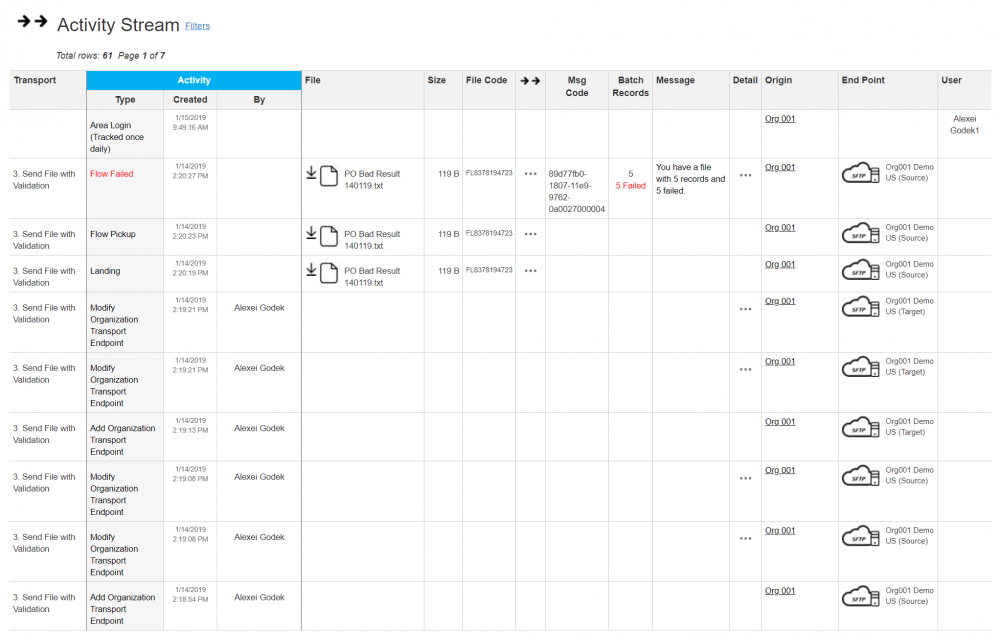The height and width of the screenshot is (634, 1000).
Task: Click double-arrow icon in the column header
Action: point(529,81)
